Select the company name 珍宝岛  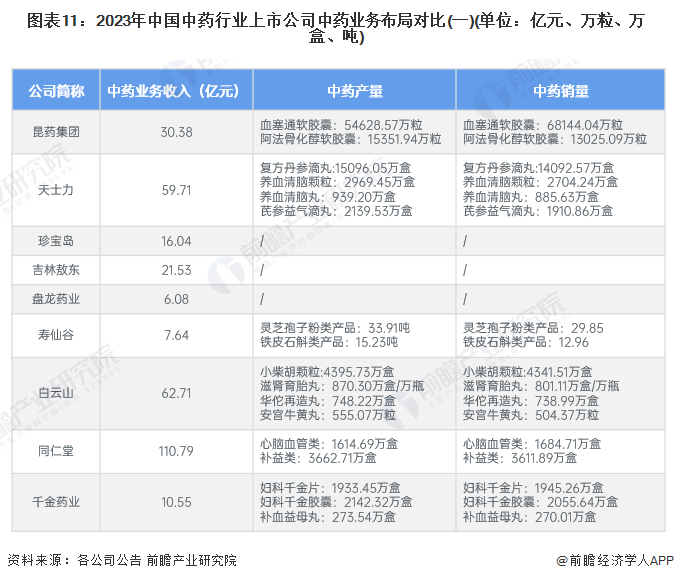tap(56, 241)
